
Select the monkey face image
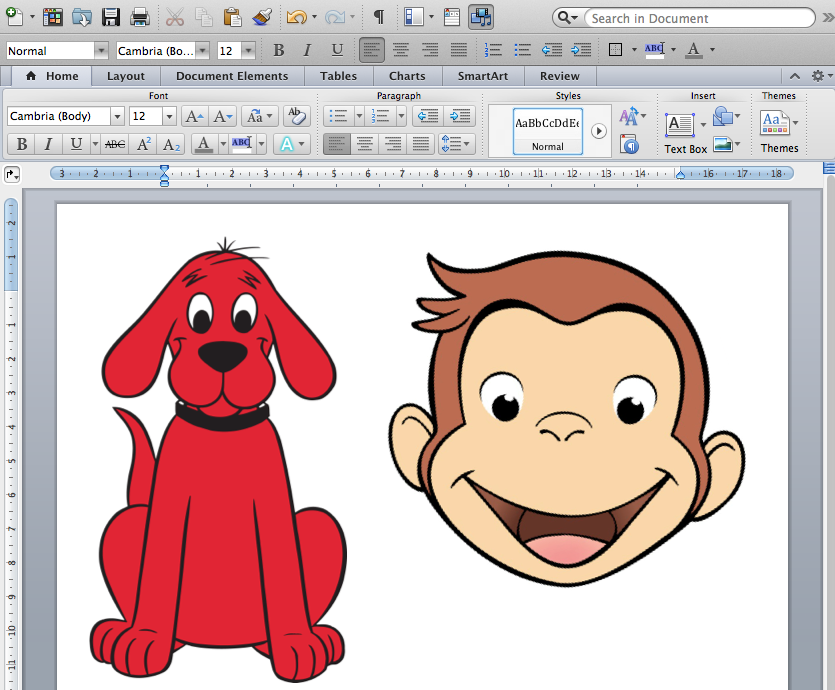pyautogui.click(x=567, y=418)
